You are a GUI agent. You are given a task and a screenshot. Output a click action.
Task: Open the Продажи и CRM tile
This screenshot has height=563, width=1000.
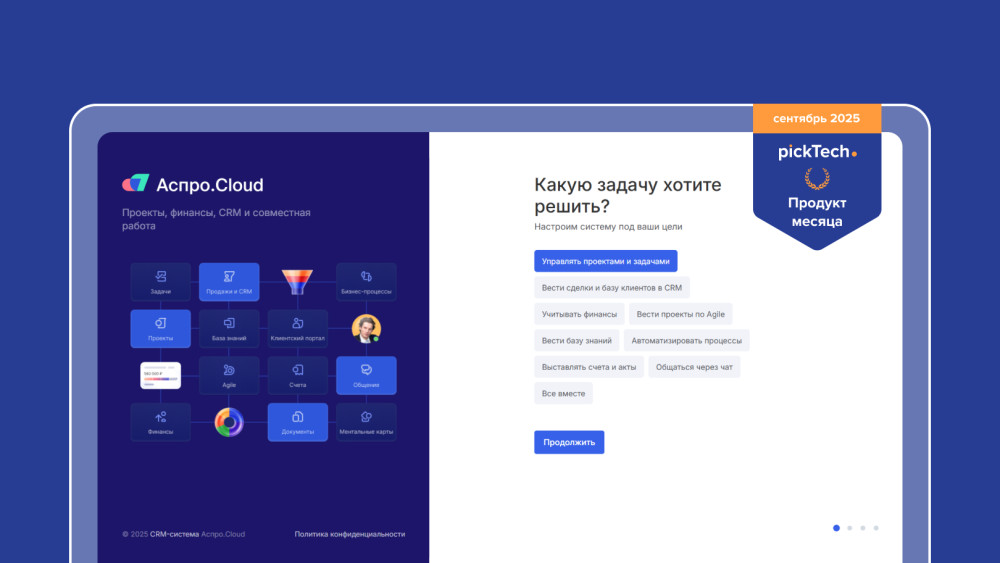click(229, 282)
